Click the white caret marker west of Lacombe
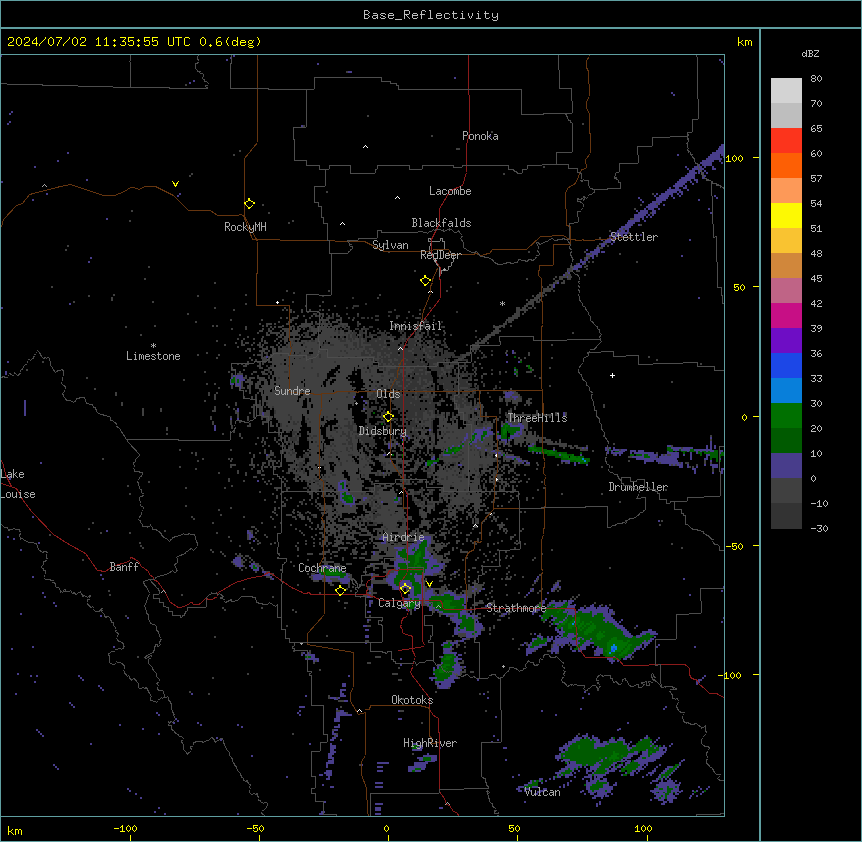Viewport: 862px width, 842px height. click(x=397, y=198)
